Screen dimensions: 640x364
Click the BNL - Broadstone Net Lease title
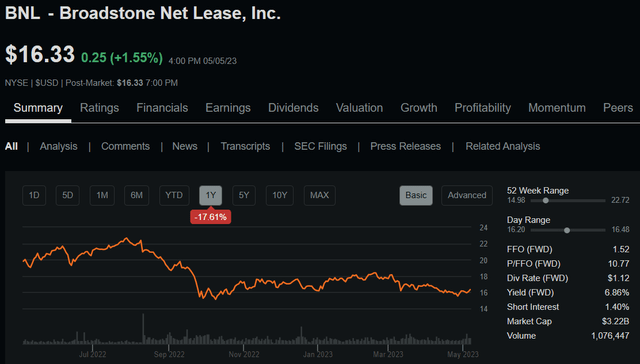coord(143,13)
